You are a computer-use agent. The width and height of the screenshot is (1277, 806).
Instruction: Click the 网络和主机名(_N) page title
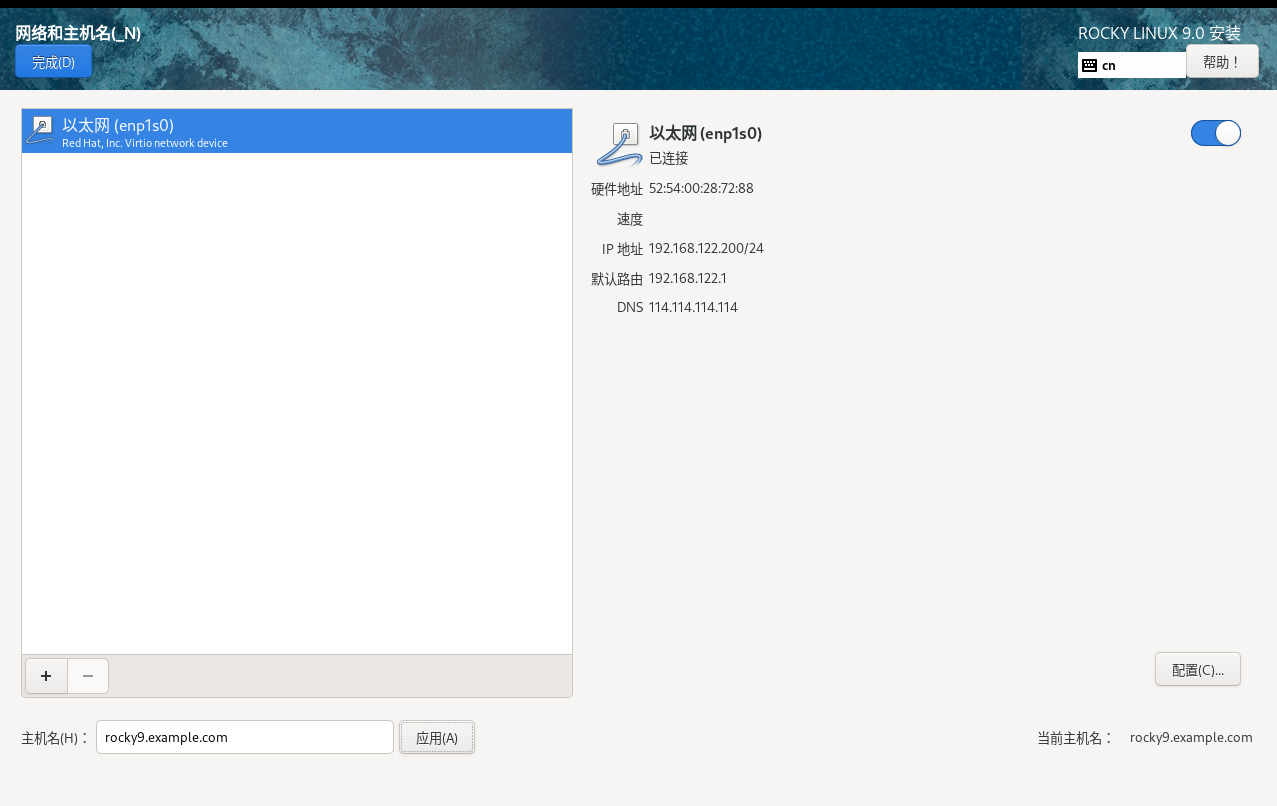(x=78, y=33)
